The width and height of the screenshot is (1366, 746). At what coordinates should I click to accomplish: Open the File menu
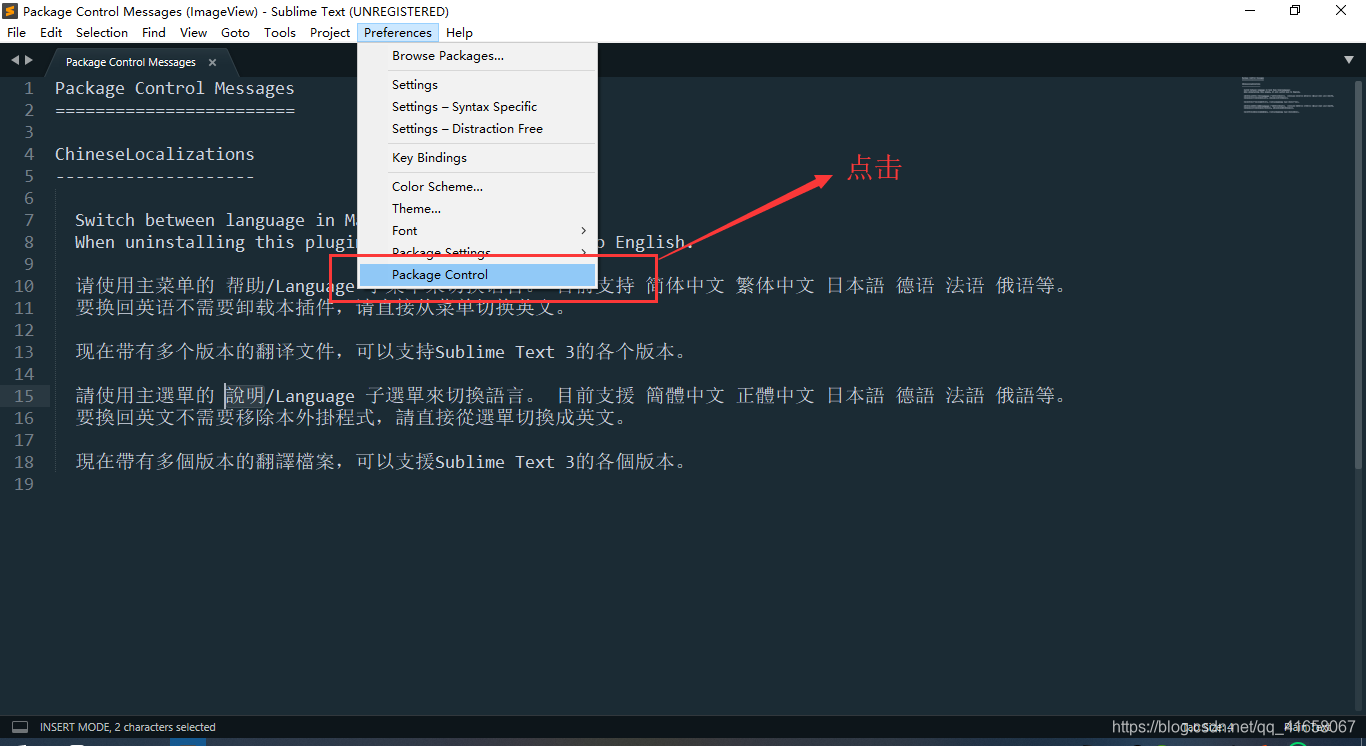click(17, 32)
